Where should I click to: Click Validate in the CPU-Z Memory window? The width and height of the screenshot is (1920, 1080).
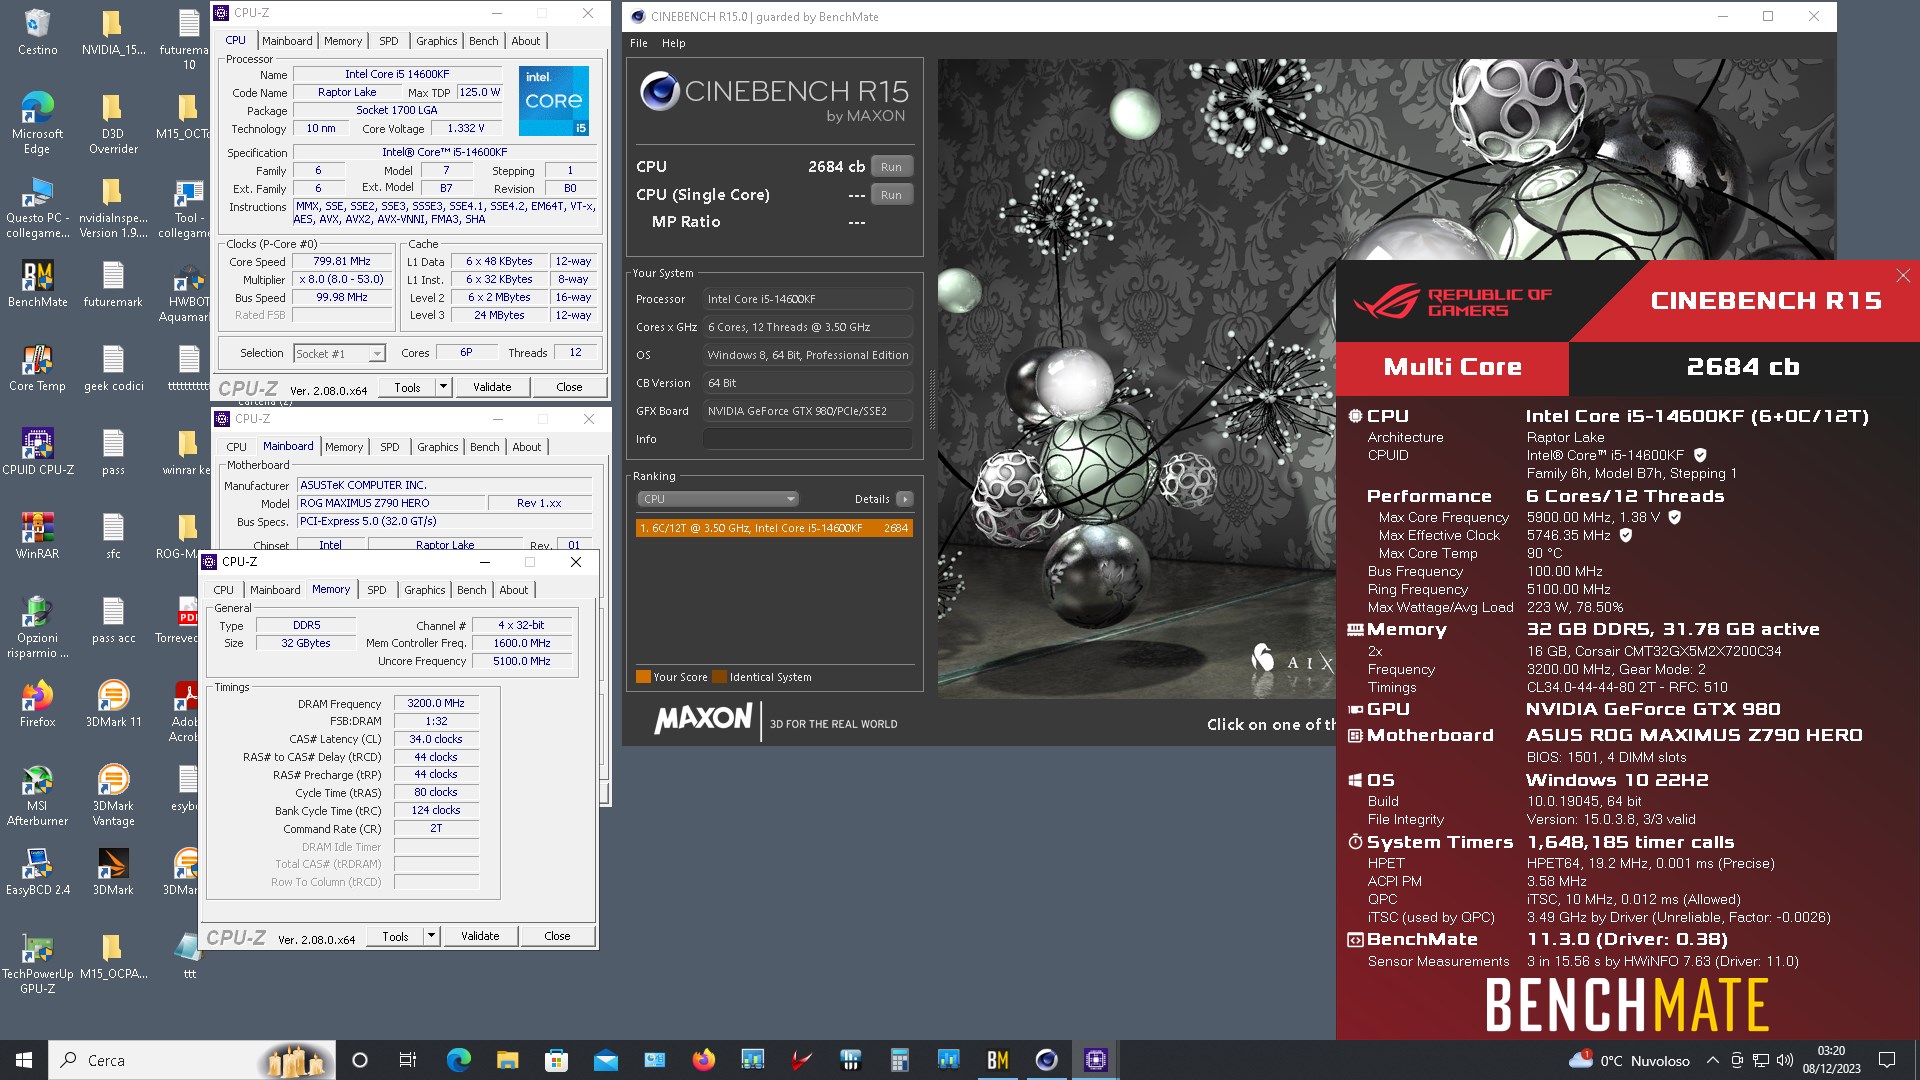point(480,936)
